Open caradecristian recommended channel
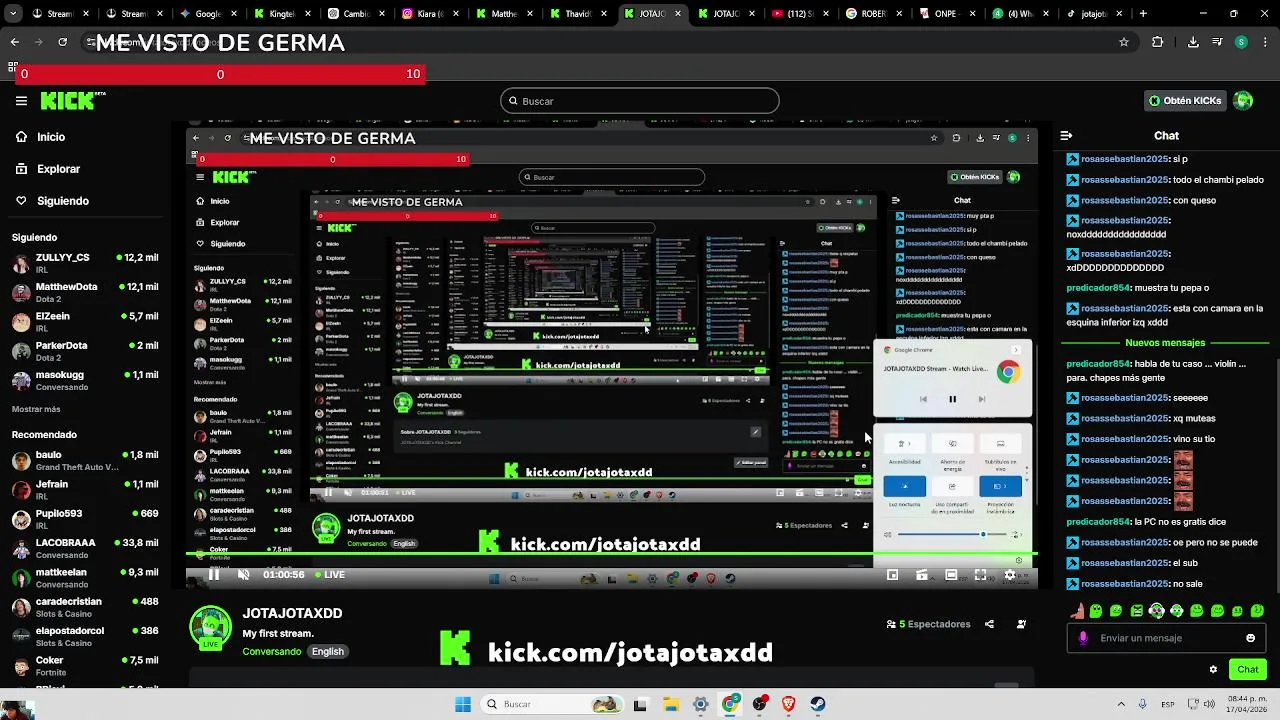 85,607
